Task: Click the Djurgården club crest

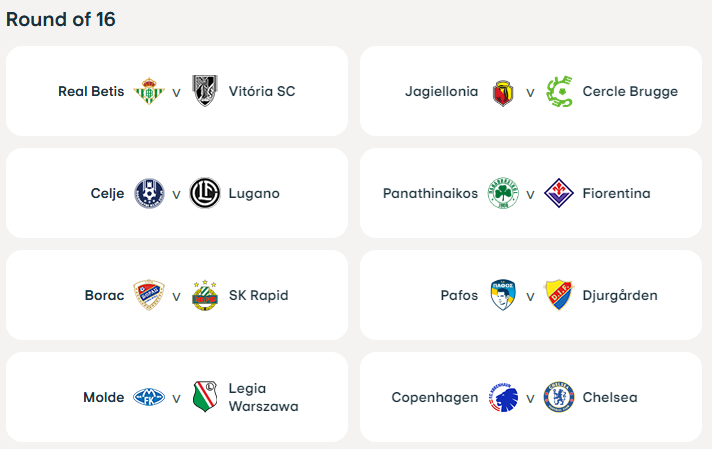Action: coord(559,295)
